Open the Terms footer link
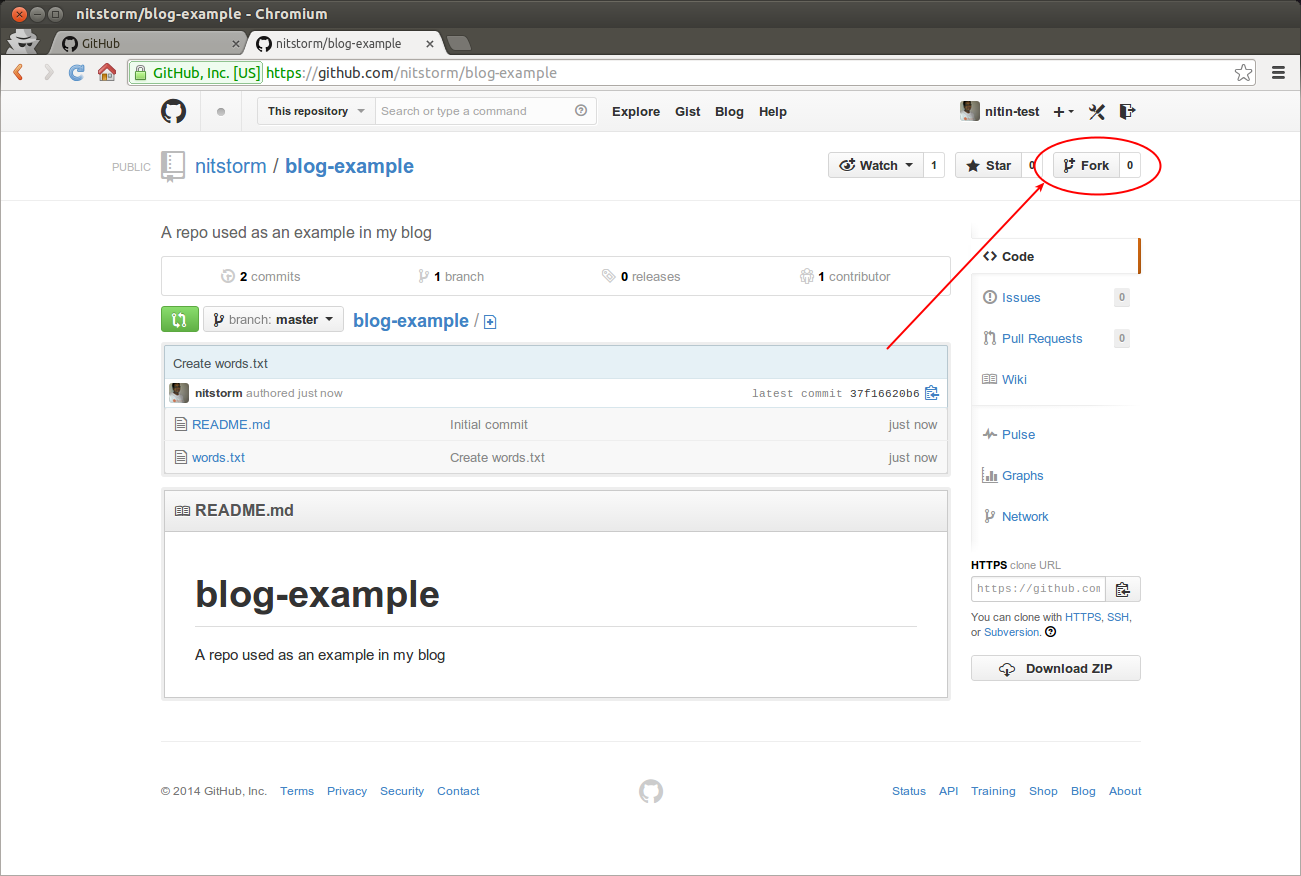Viewport: 1301px width, 876px height. tap(297, 791)
